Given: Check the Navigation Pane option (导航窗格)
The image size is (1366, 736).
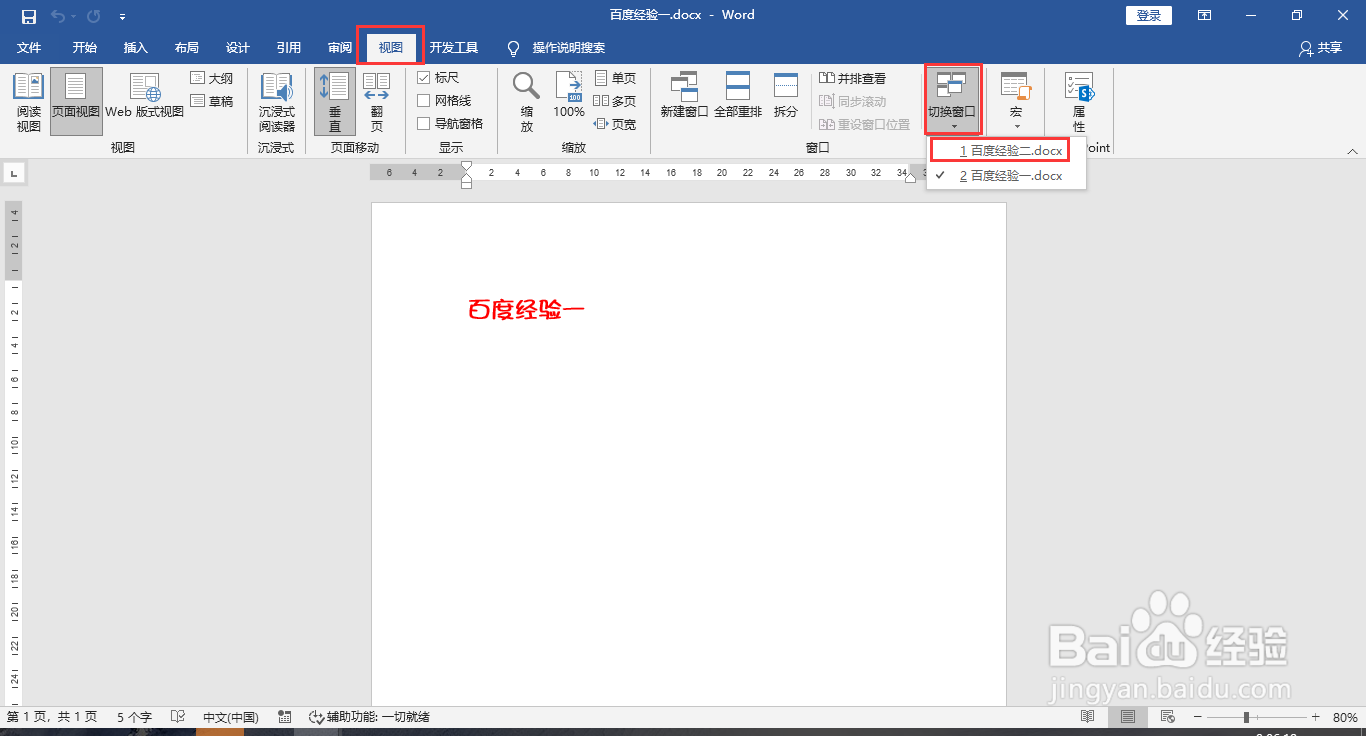Looking at the screenshot, I should (424, 123).
